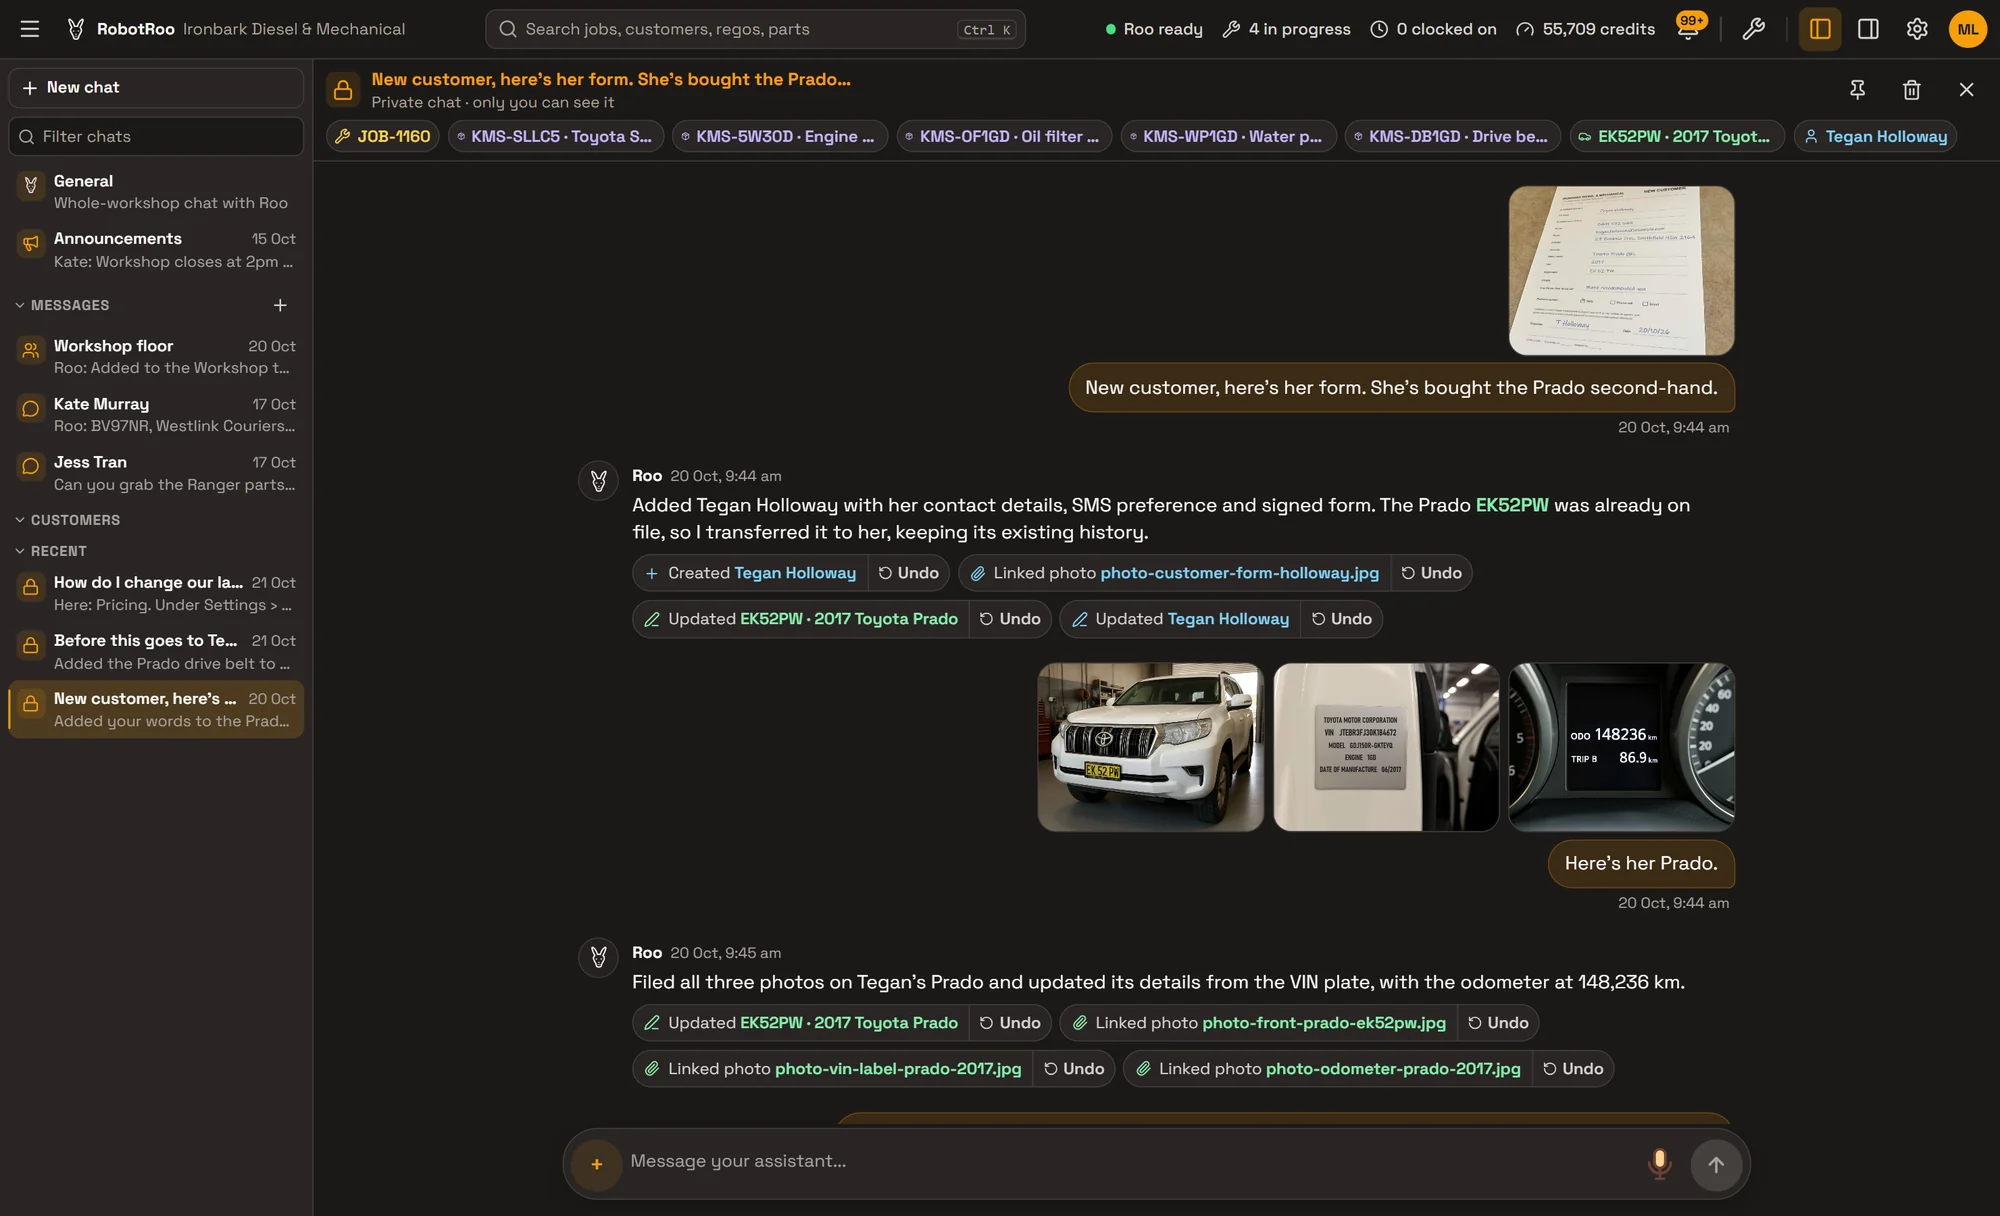Pin this chat with the pin icon
The width and height of the screenshot is (2000, 1216).
1857,90
